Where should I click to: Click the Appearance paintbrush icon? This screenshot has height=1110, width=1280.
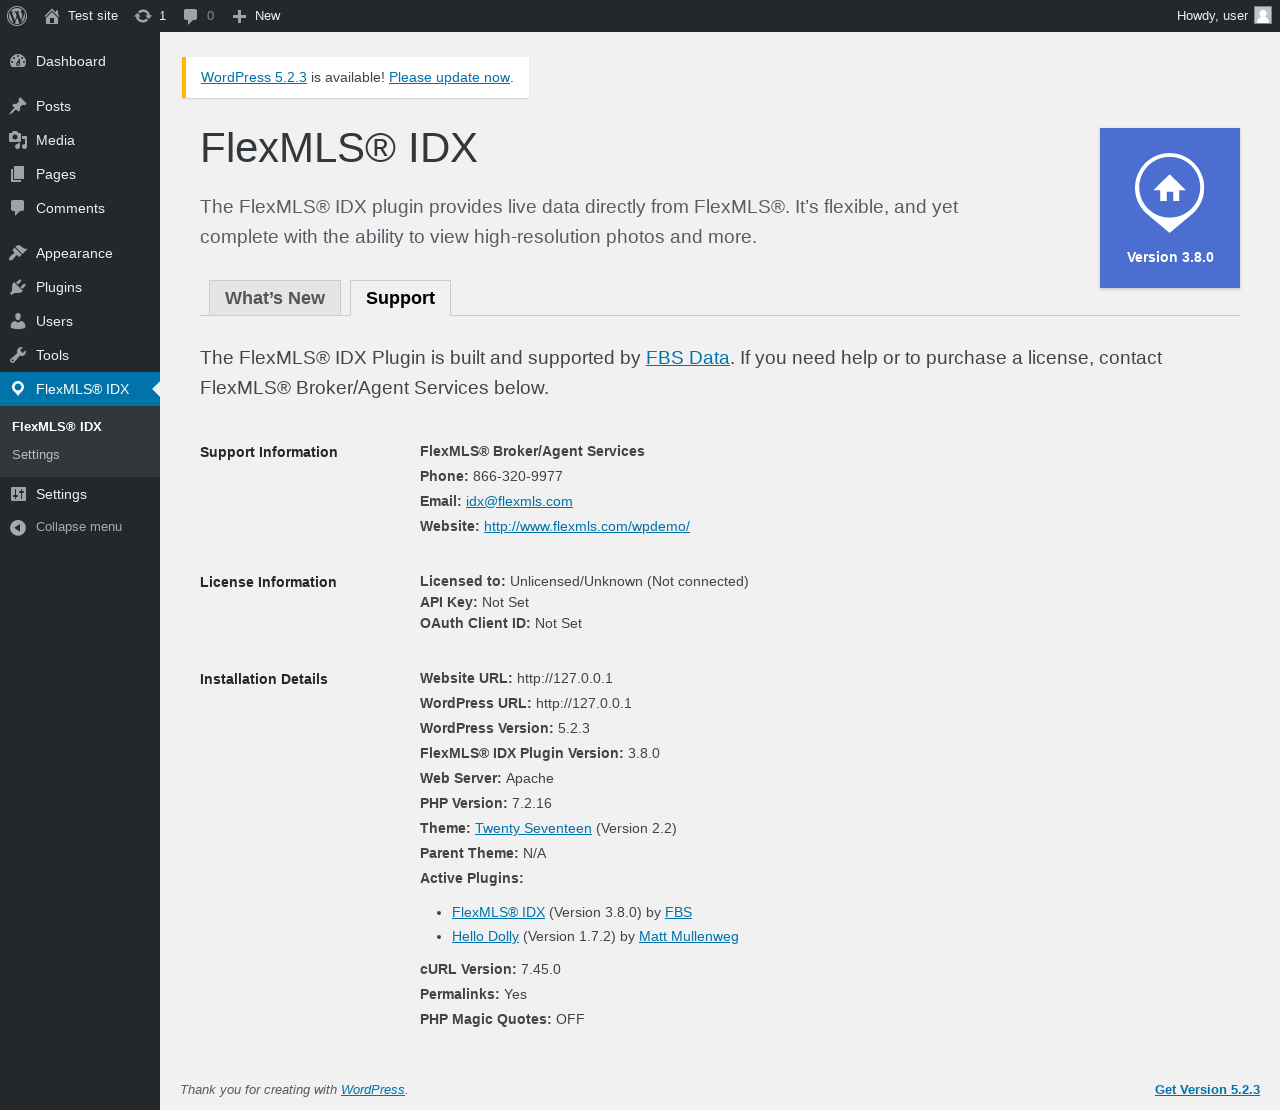[x=18, y=253]
